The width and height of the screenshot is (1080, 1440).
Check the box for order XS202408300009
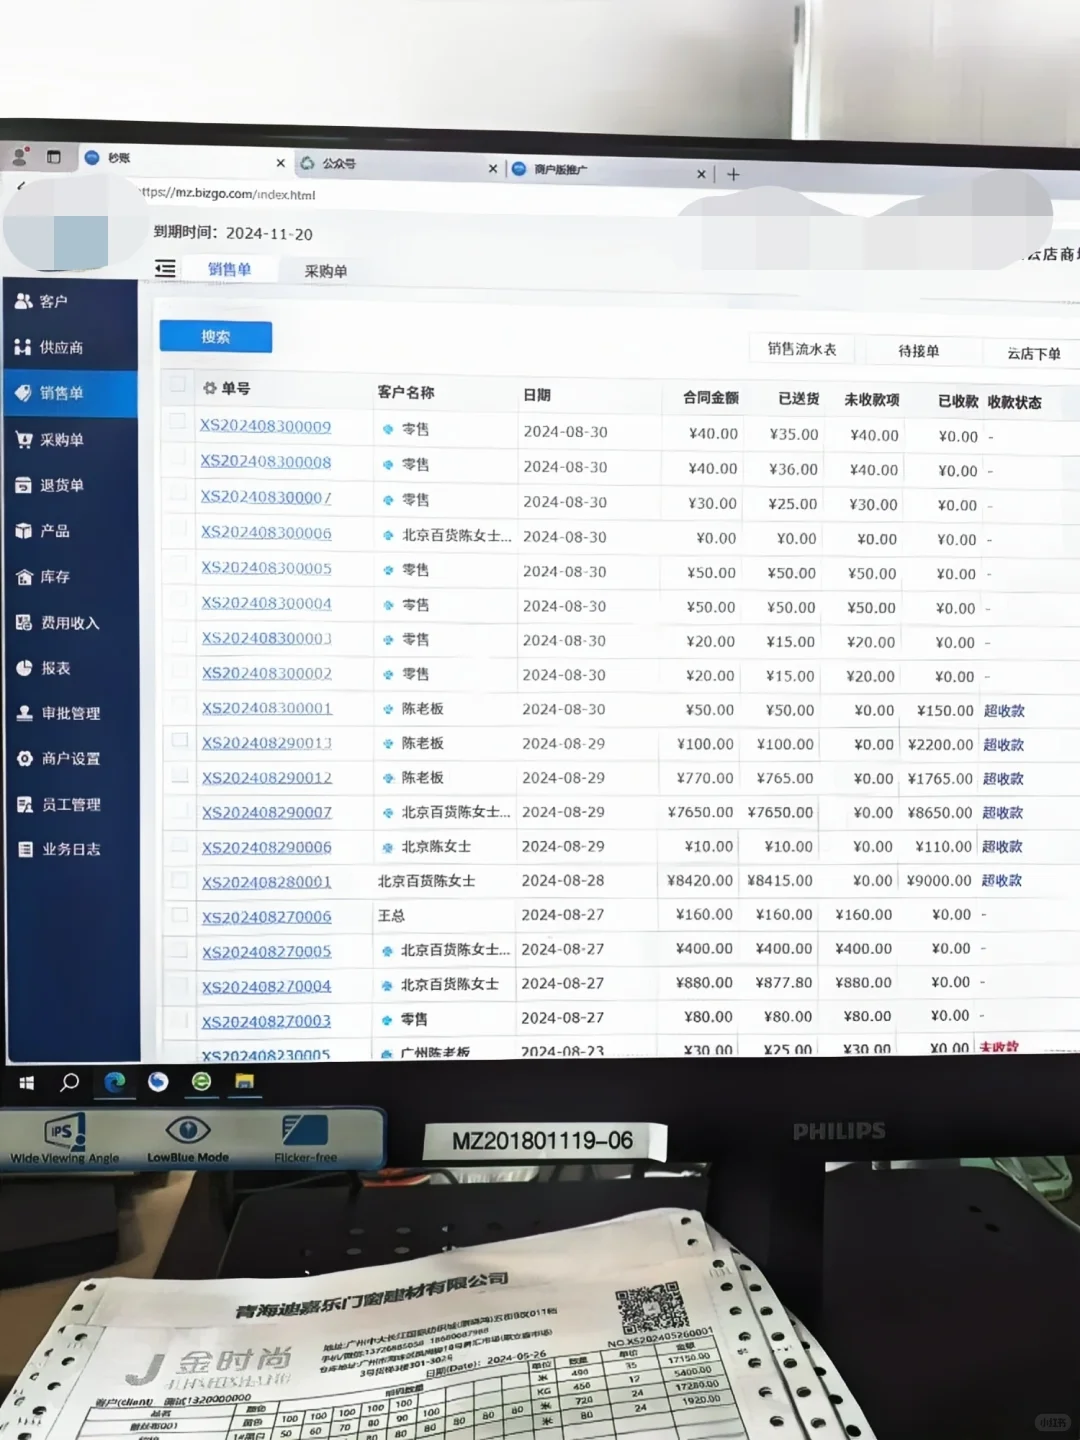click(177, 421)
